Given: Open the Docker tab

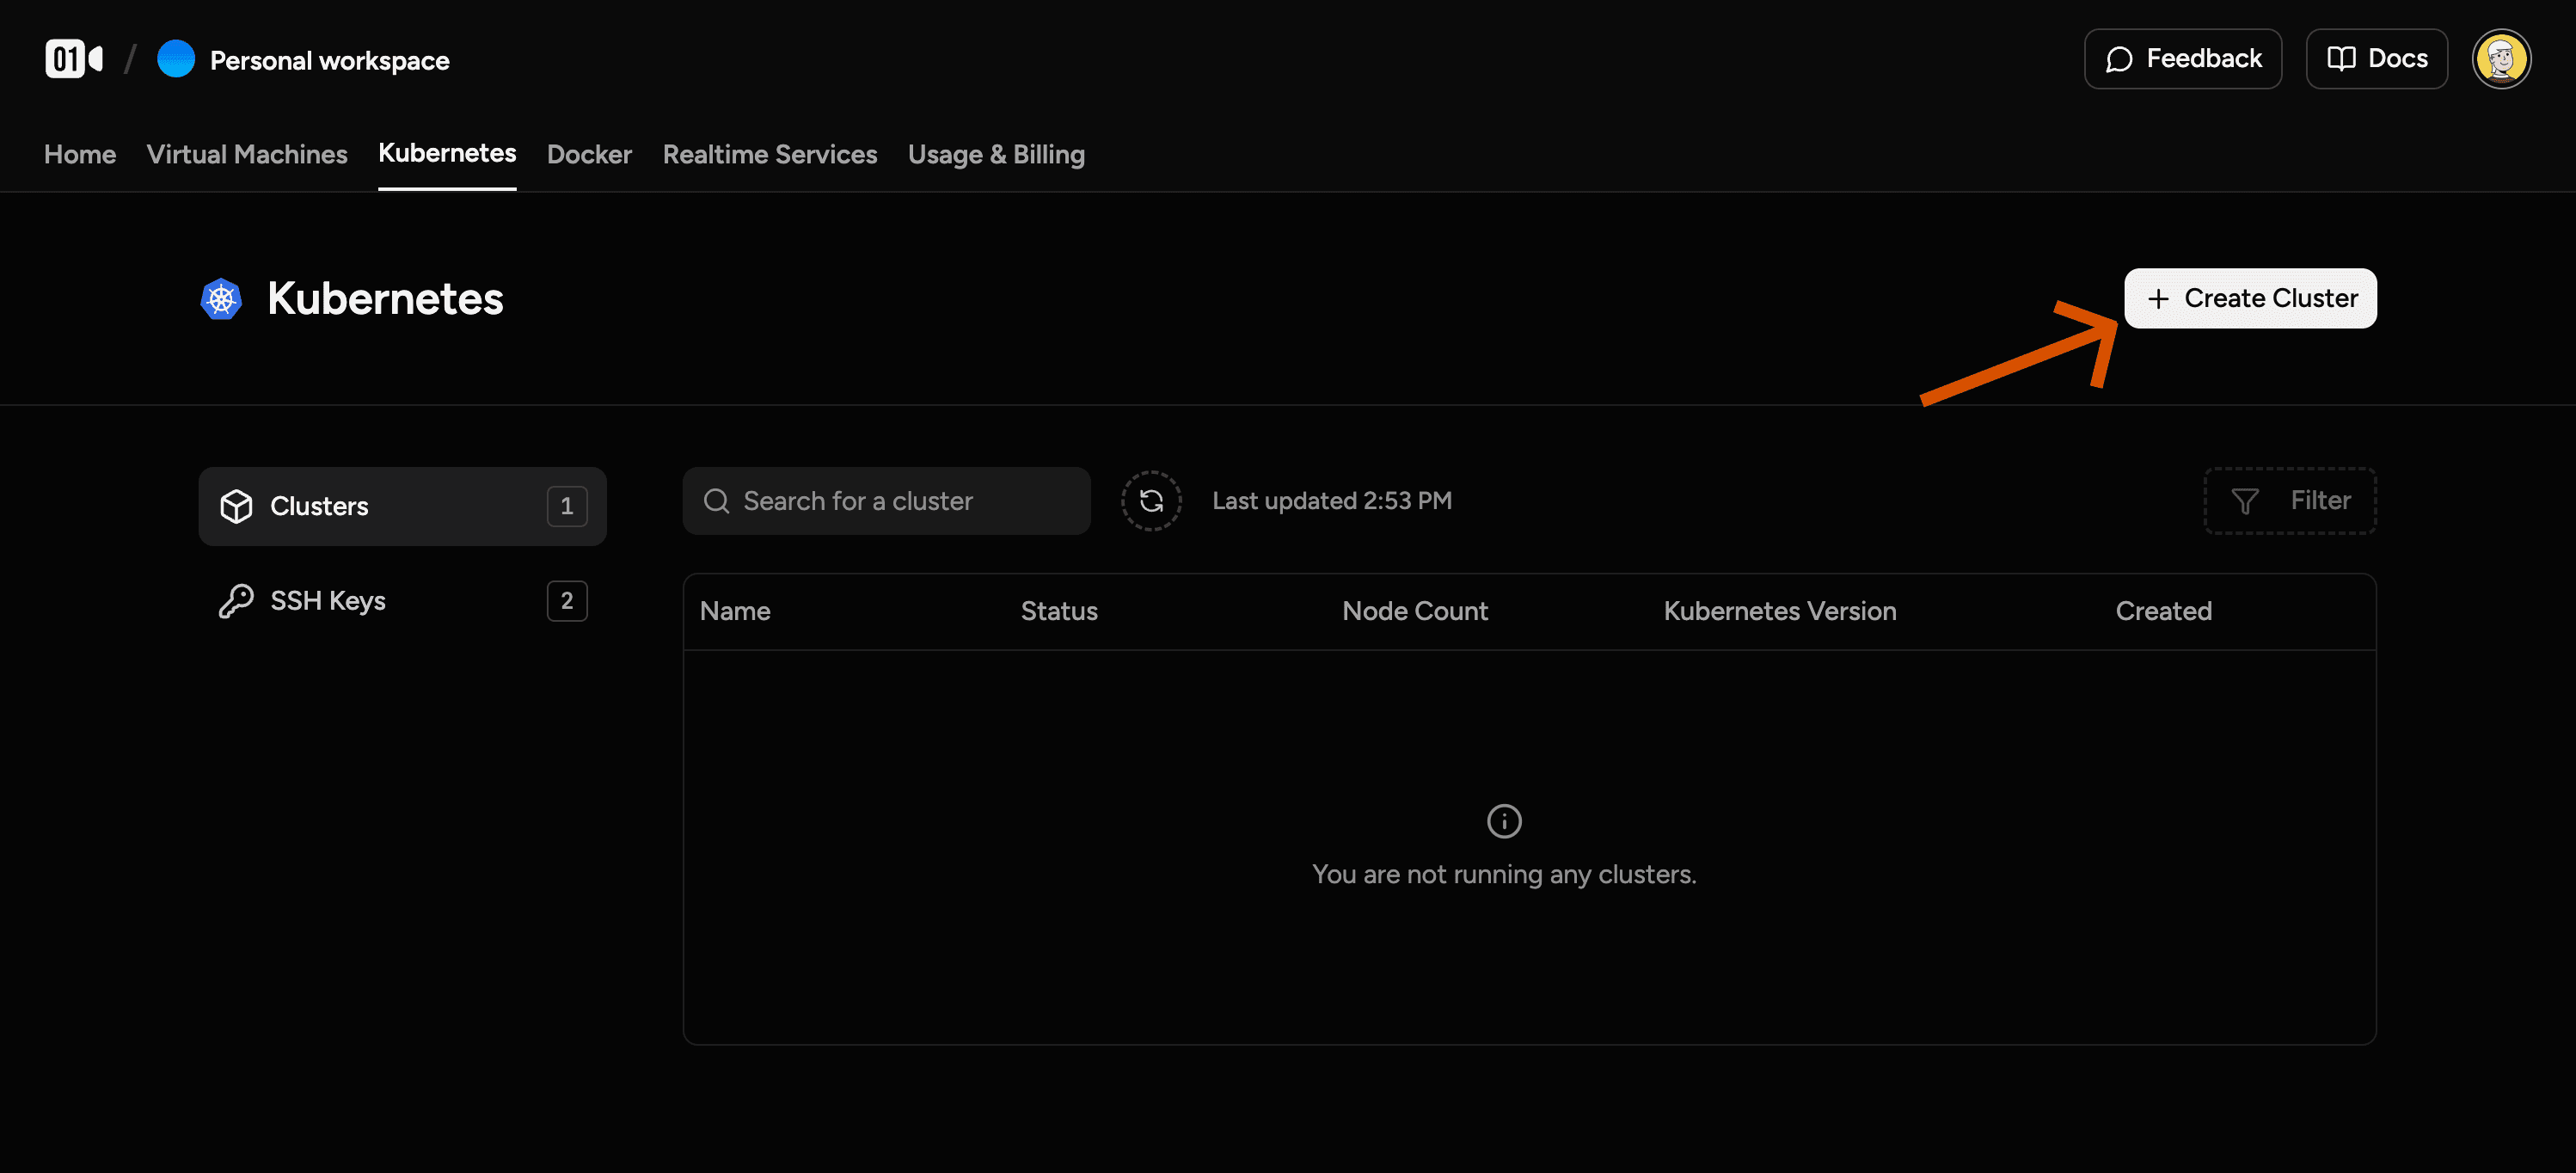Looking at the screenshot, I should pyautogui.click(x=589, y=154).
